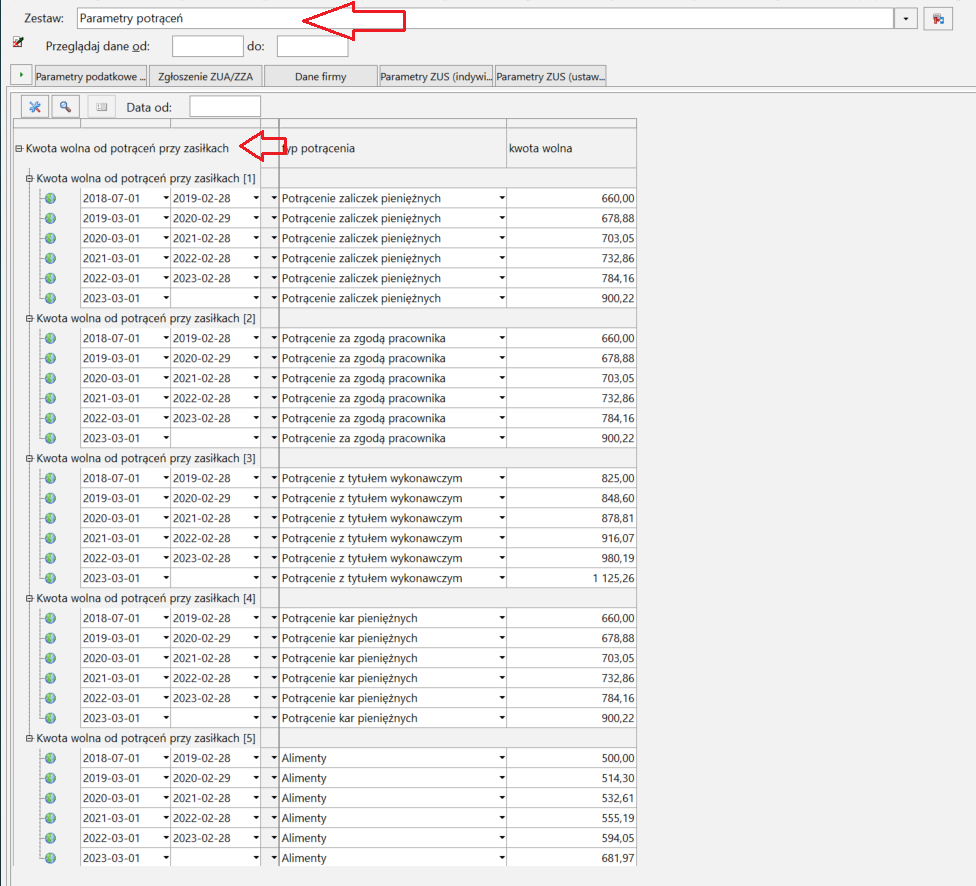
Task: Click globe icon of 2022-03-01 zgodą pracownika row
Action: 50,418
